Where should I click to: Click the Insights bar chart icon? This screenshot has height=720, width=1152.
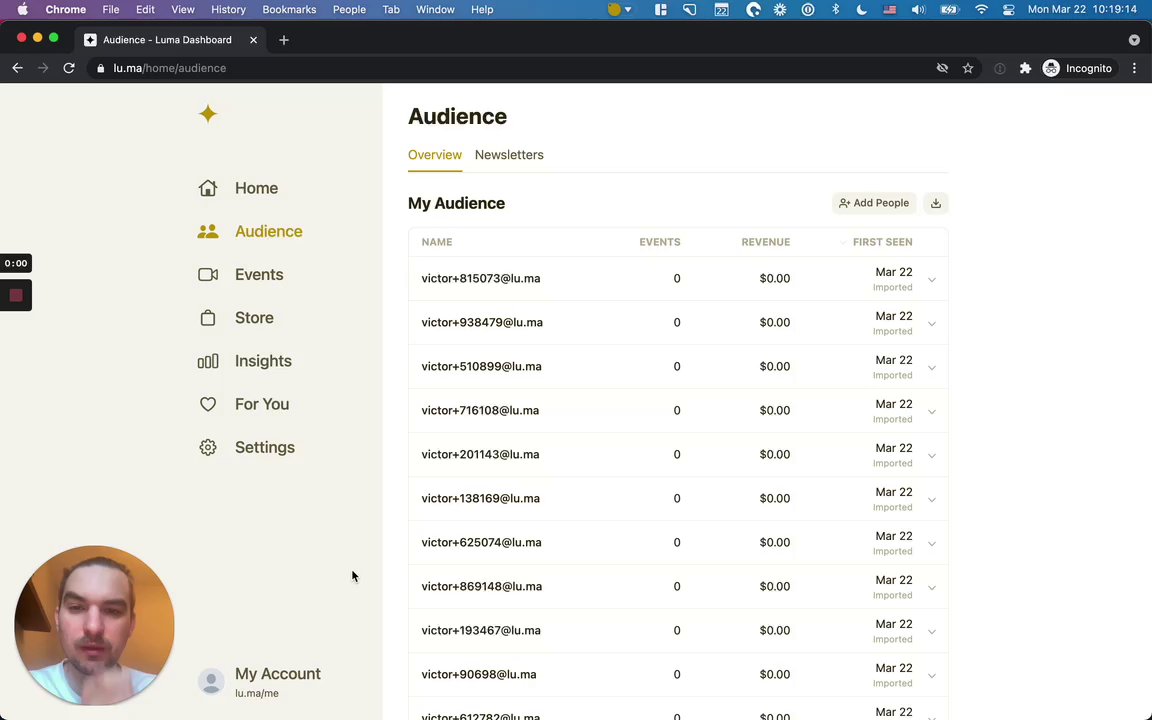tap(208, 361)
